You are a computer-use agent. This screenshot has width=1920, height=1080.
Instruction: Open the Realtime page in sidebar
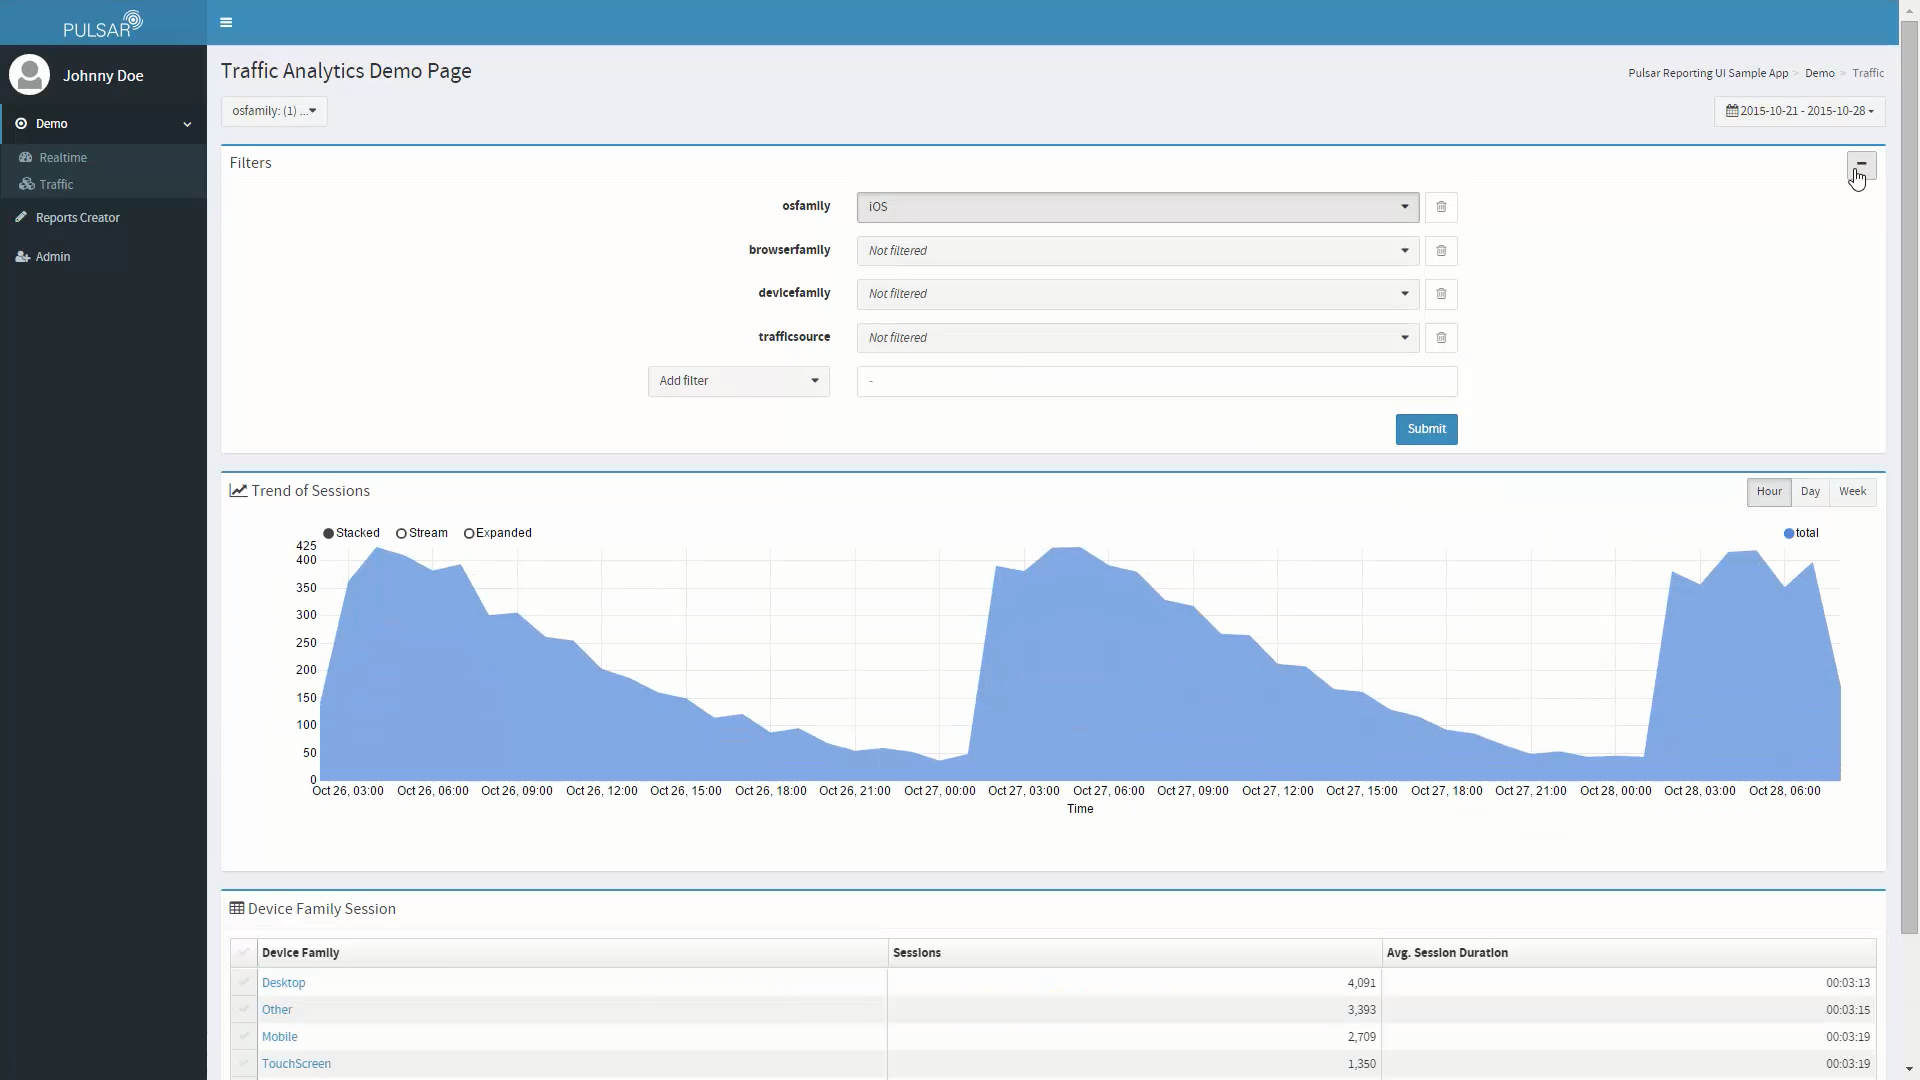[63, 158]
